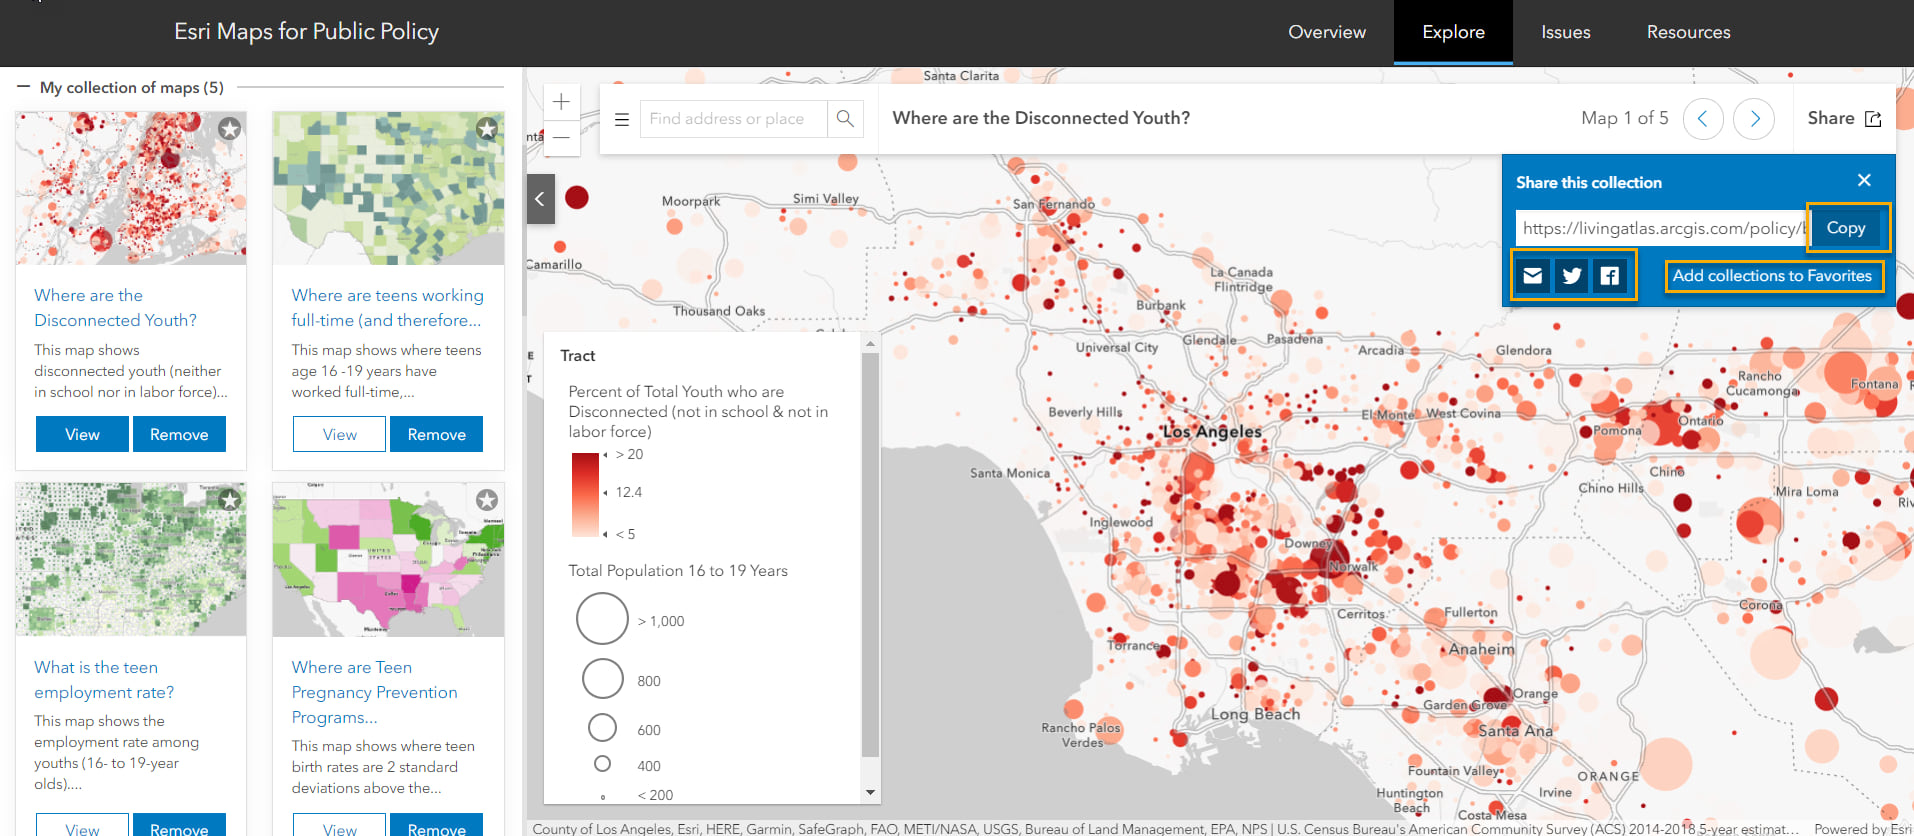Open 'What is the teen employment rate?' link
The width and height of the screenshot is (1914, 836).
click(104, 680)
